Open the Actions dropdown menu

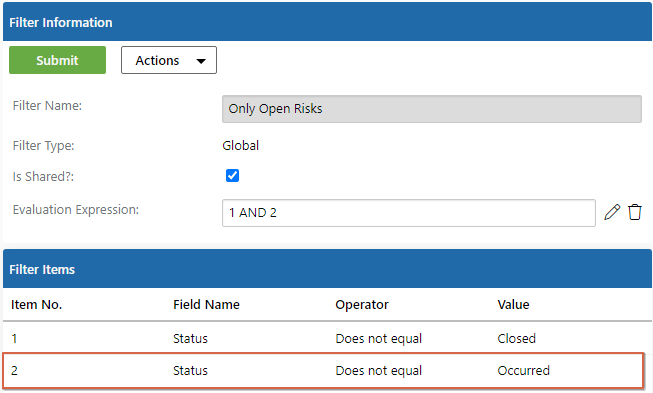pos(169,60)
